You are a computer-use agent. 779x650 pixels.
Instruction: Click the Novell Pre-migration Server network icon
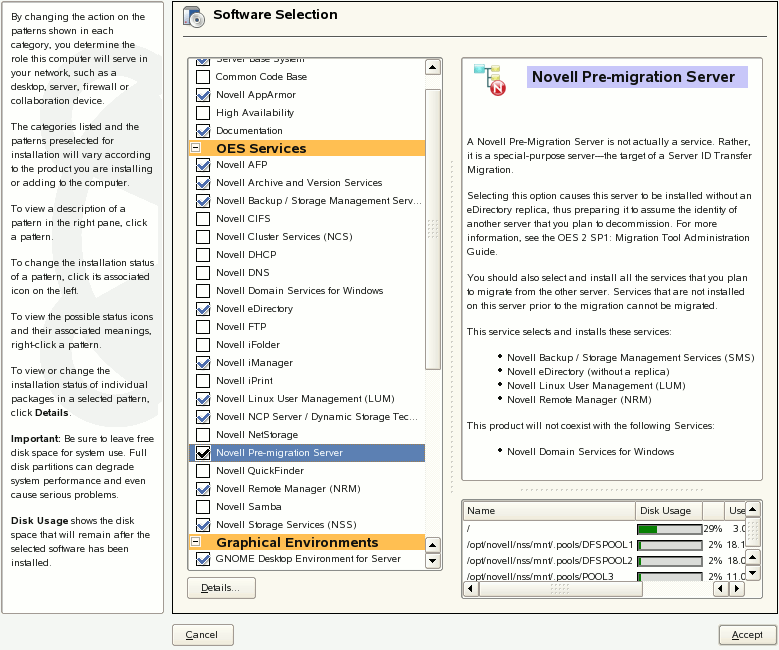(490, 80)
